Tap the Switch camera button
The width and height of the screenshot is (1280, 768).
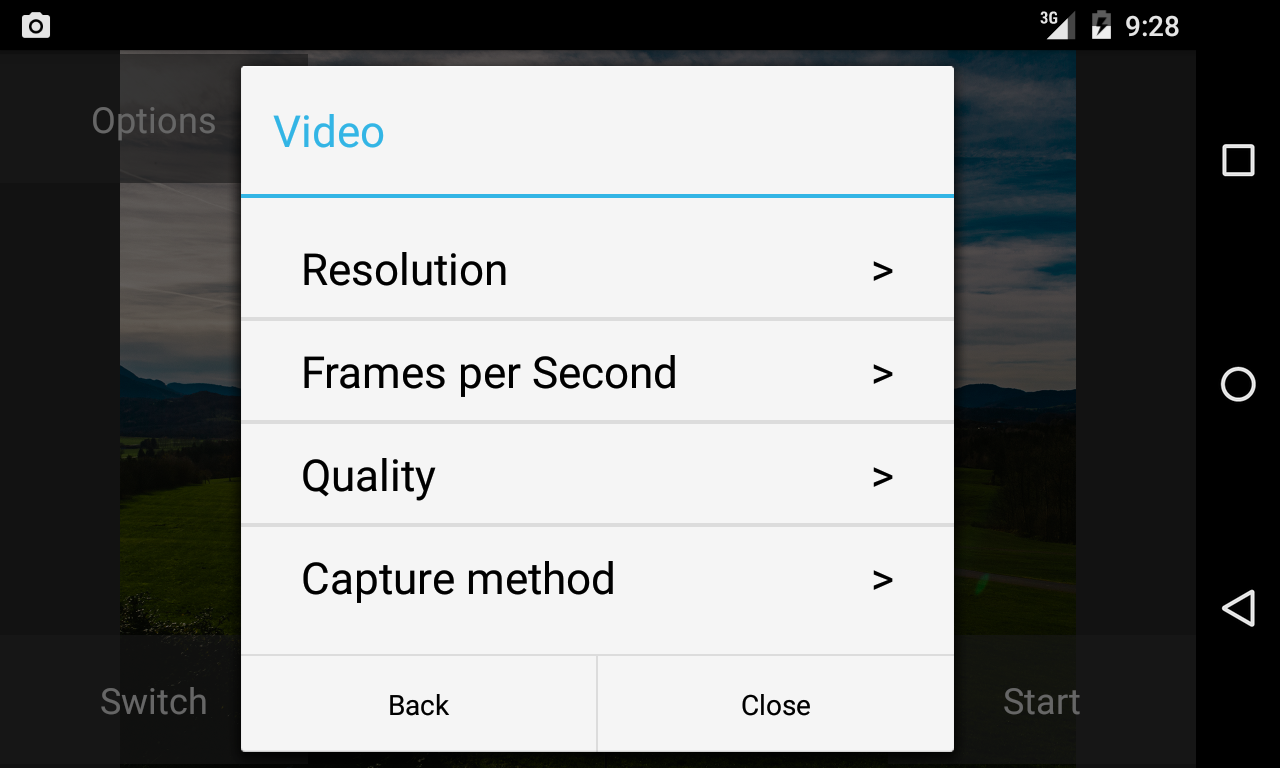click(154, 702)
